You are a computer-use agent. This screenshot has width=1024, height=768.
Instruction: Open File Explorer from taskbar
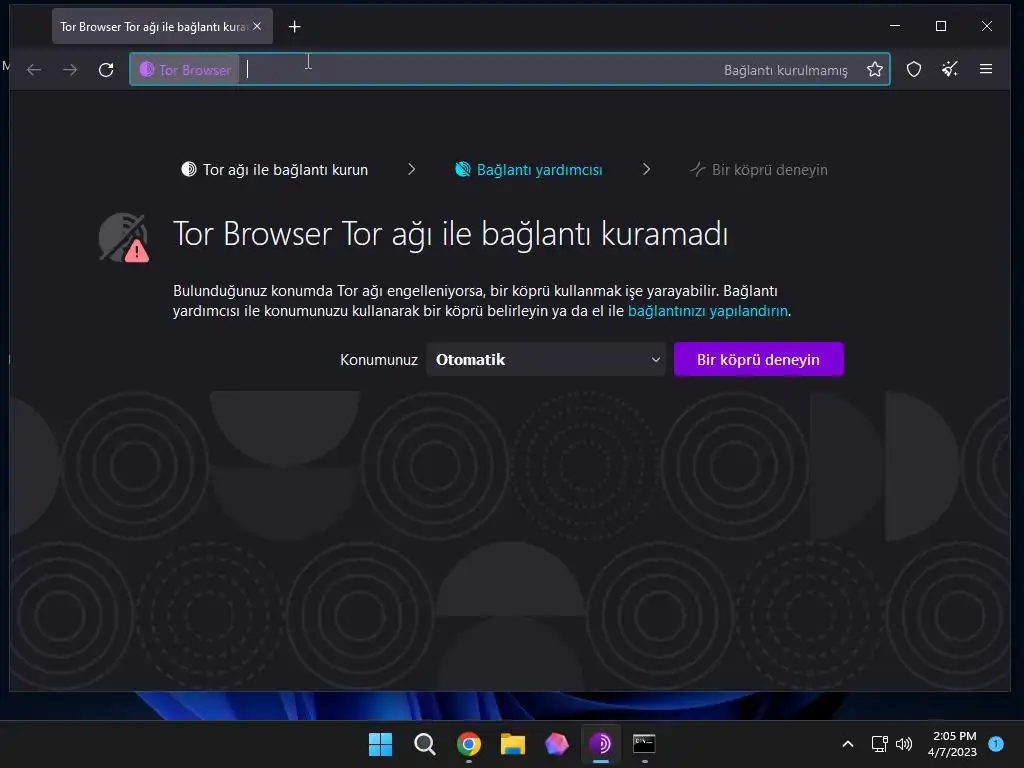(513, 744)
